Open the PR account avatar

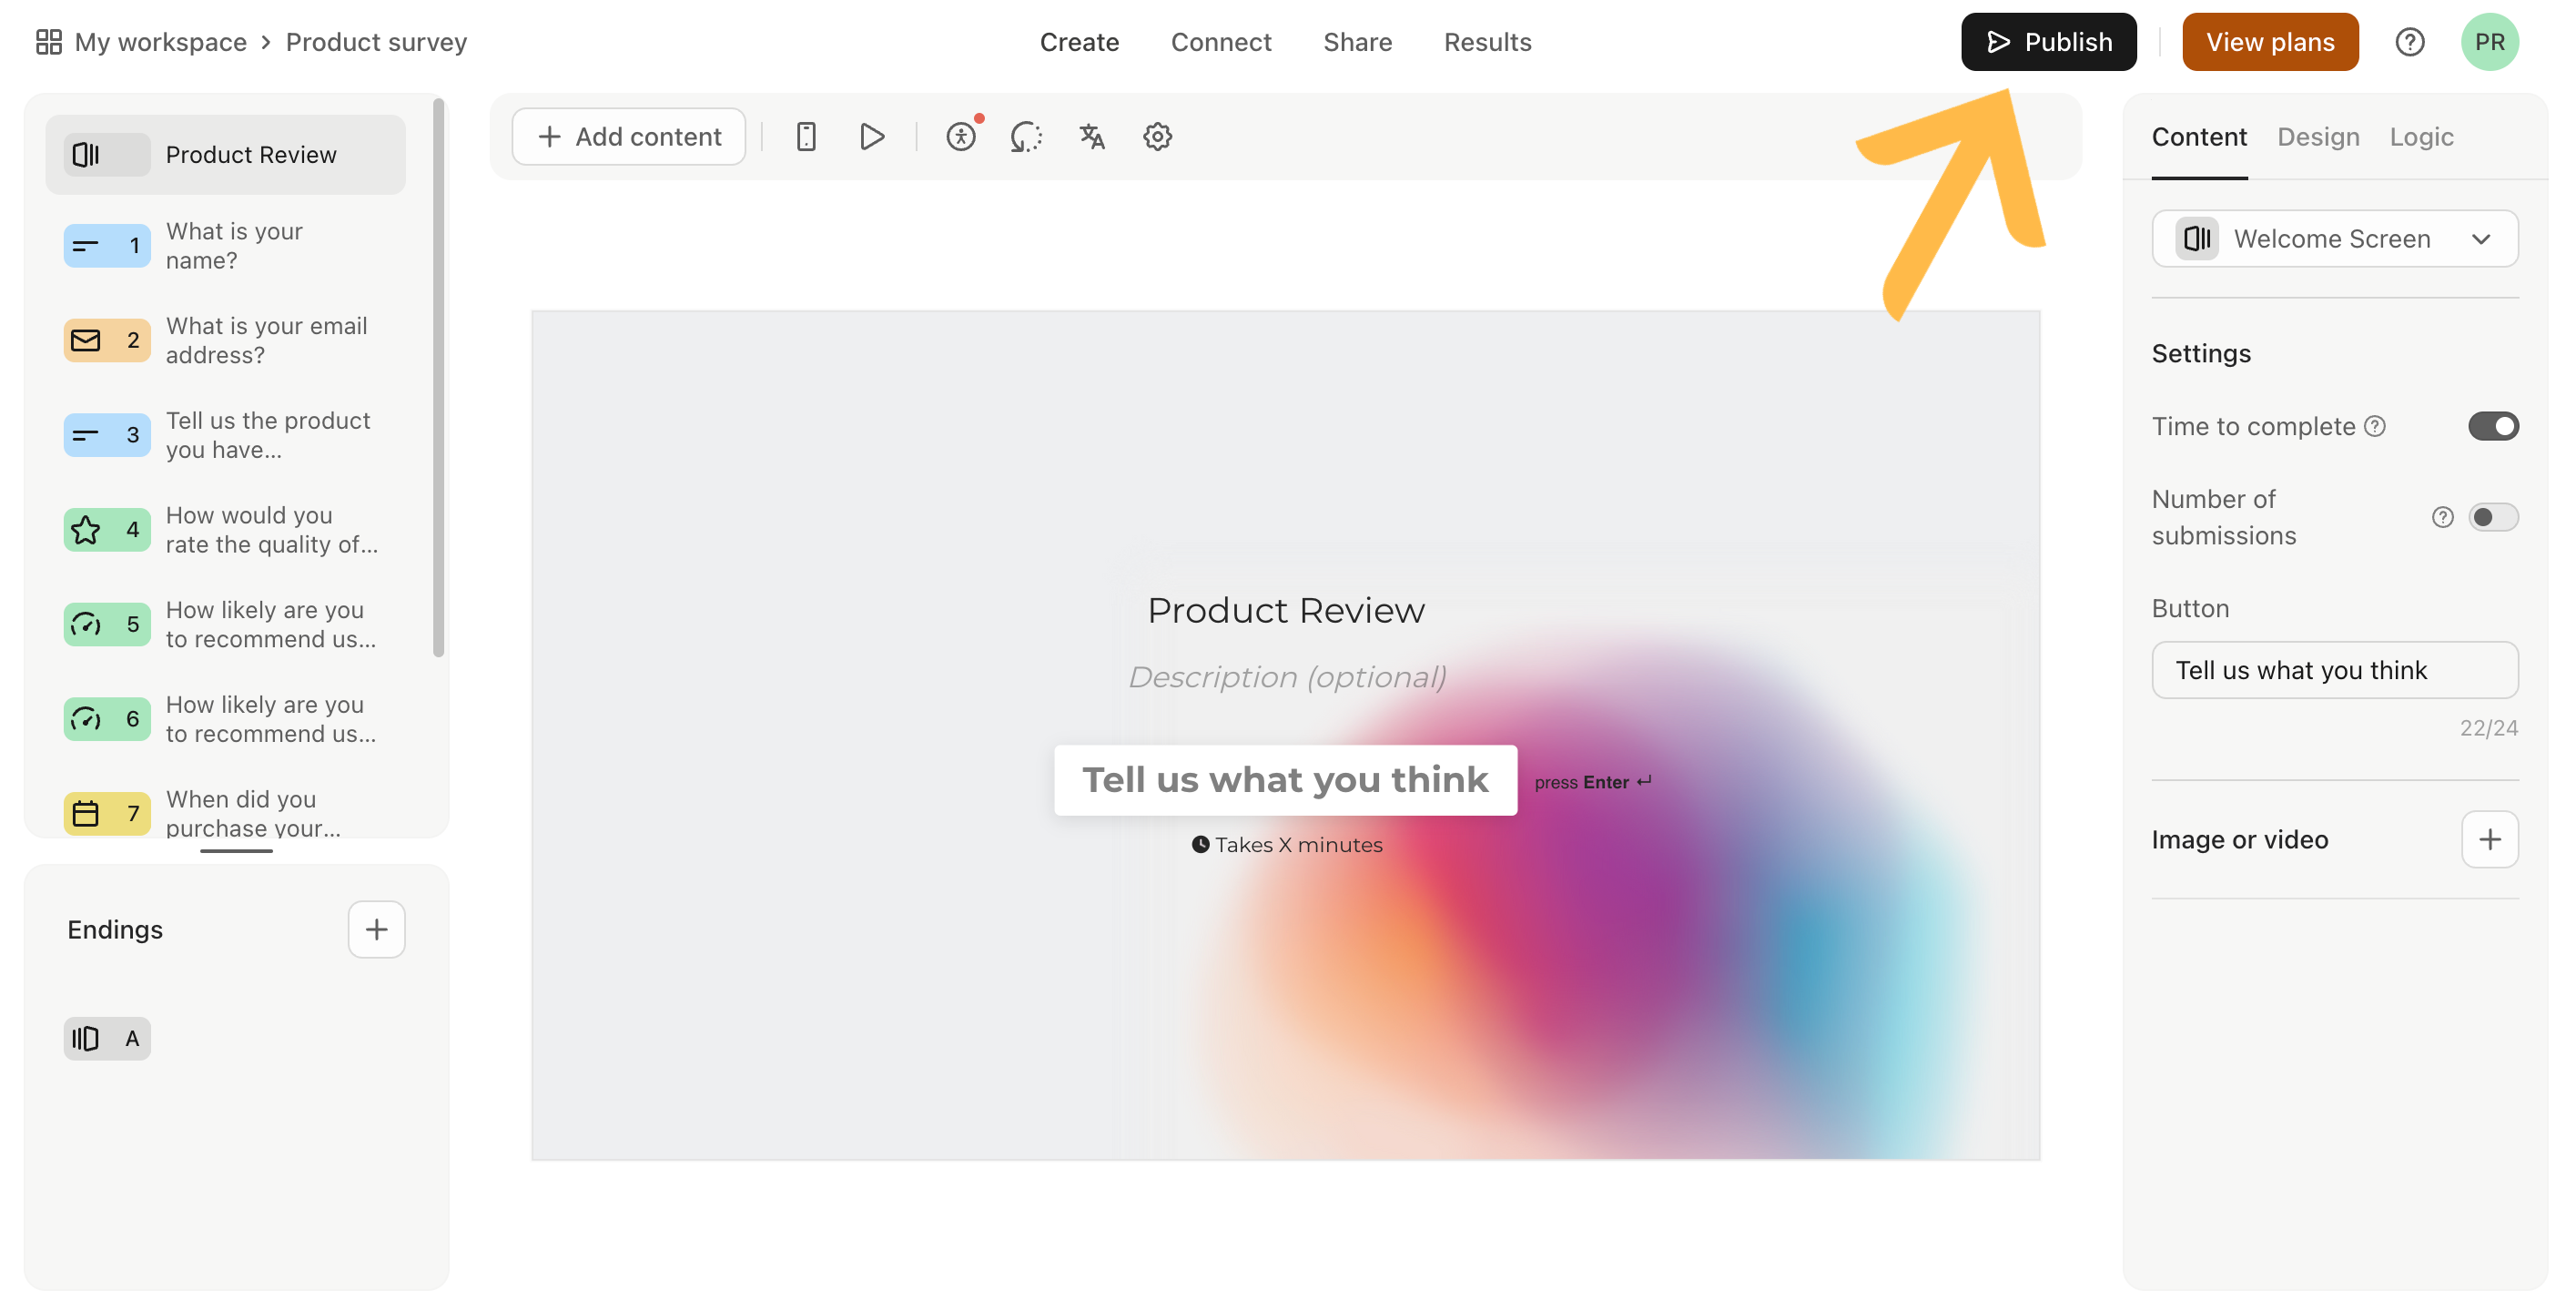click(2489, 42)
